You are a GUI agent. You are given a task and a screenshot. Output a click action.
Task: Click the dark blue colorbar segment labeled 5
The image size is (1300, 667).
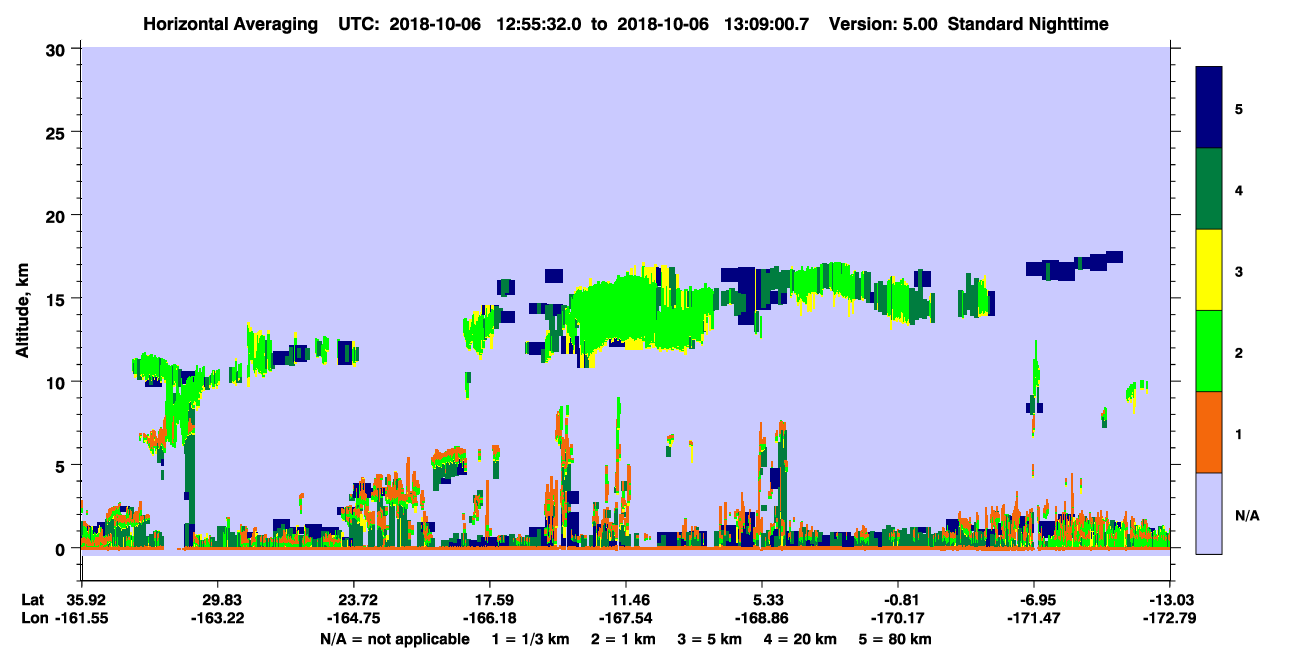1209,108
